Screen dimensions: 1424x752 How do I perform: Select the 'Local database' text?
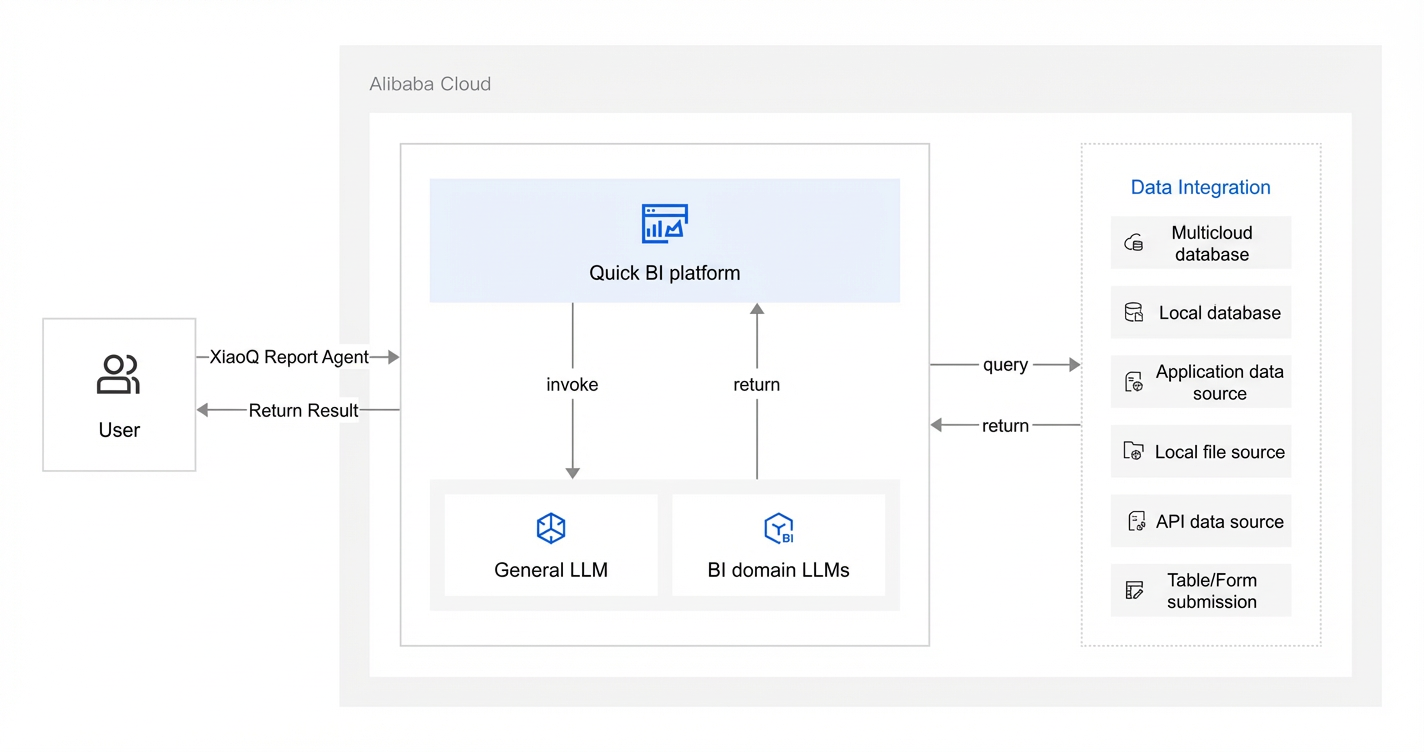click(x=1220, y=313)
